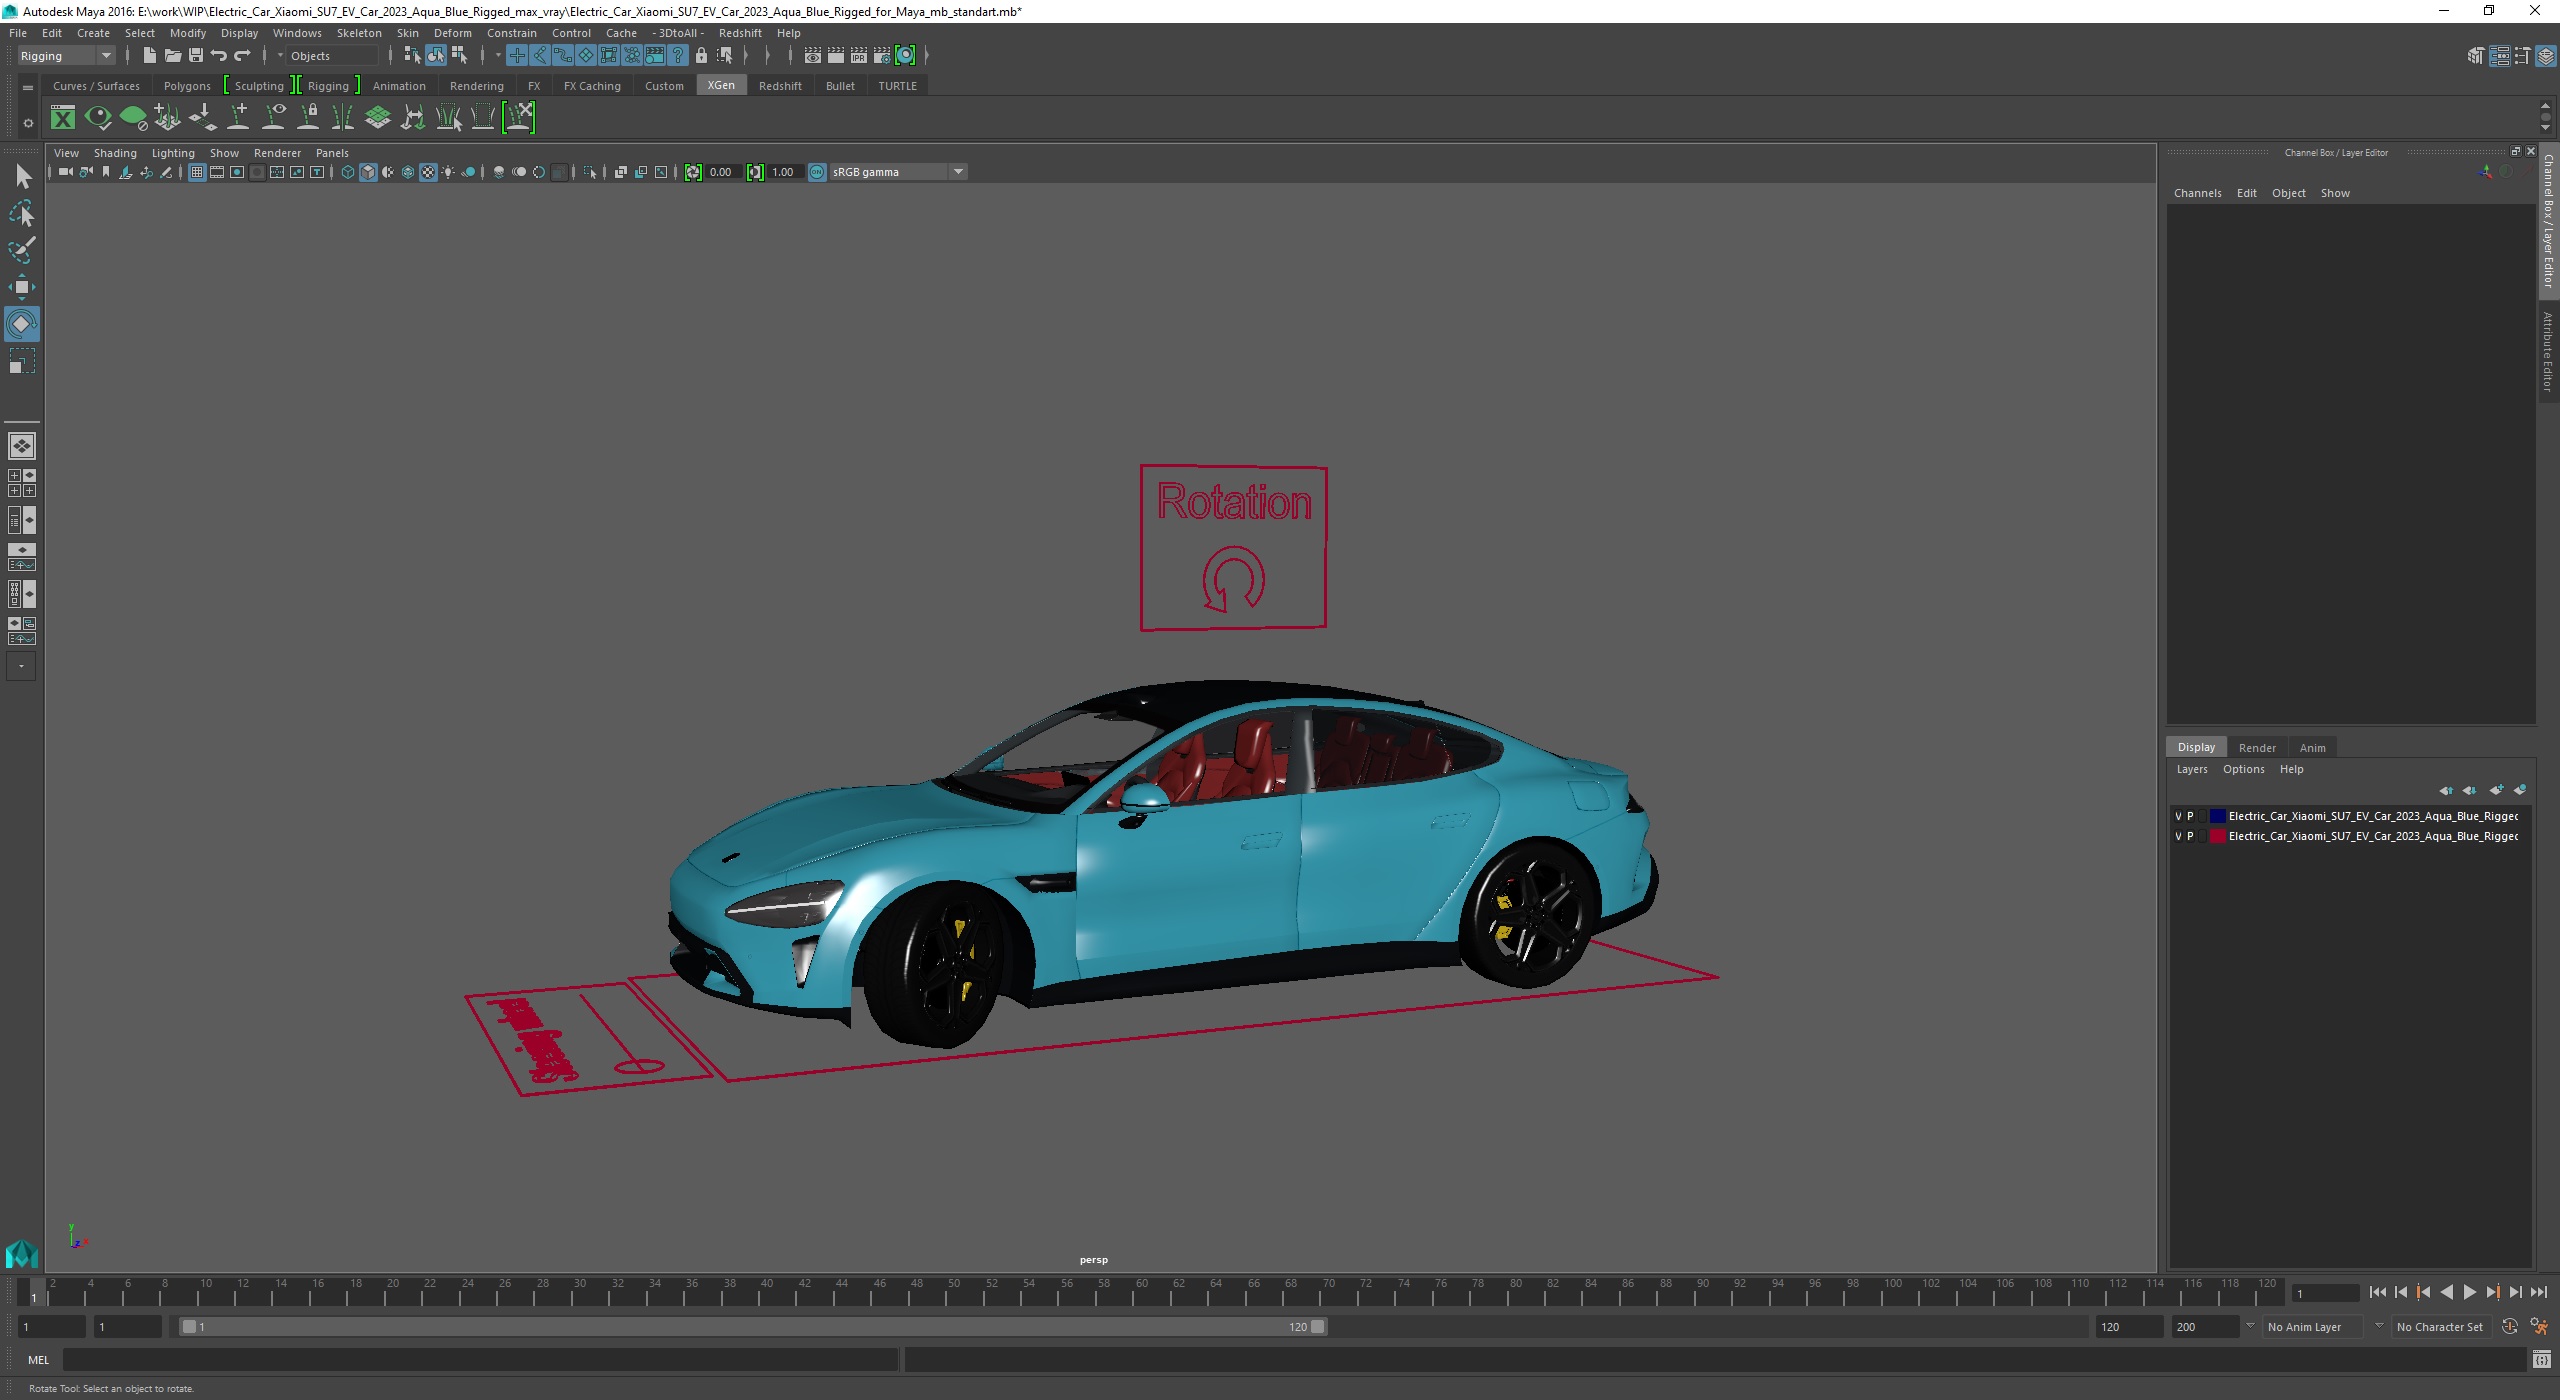Open shelf tab switcher above gear icon

point(28,87)
